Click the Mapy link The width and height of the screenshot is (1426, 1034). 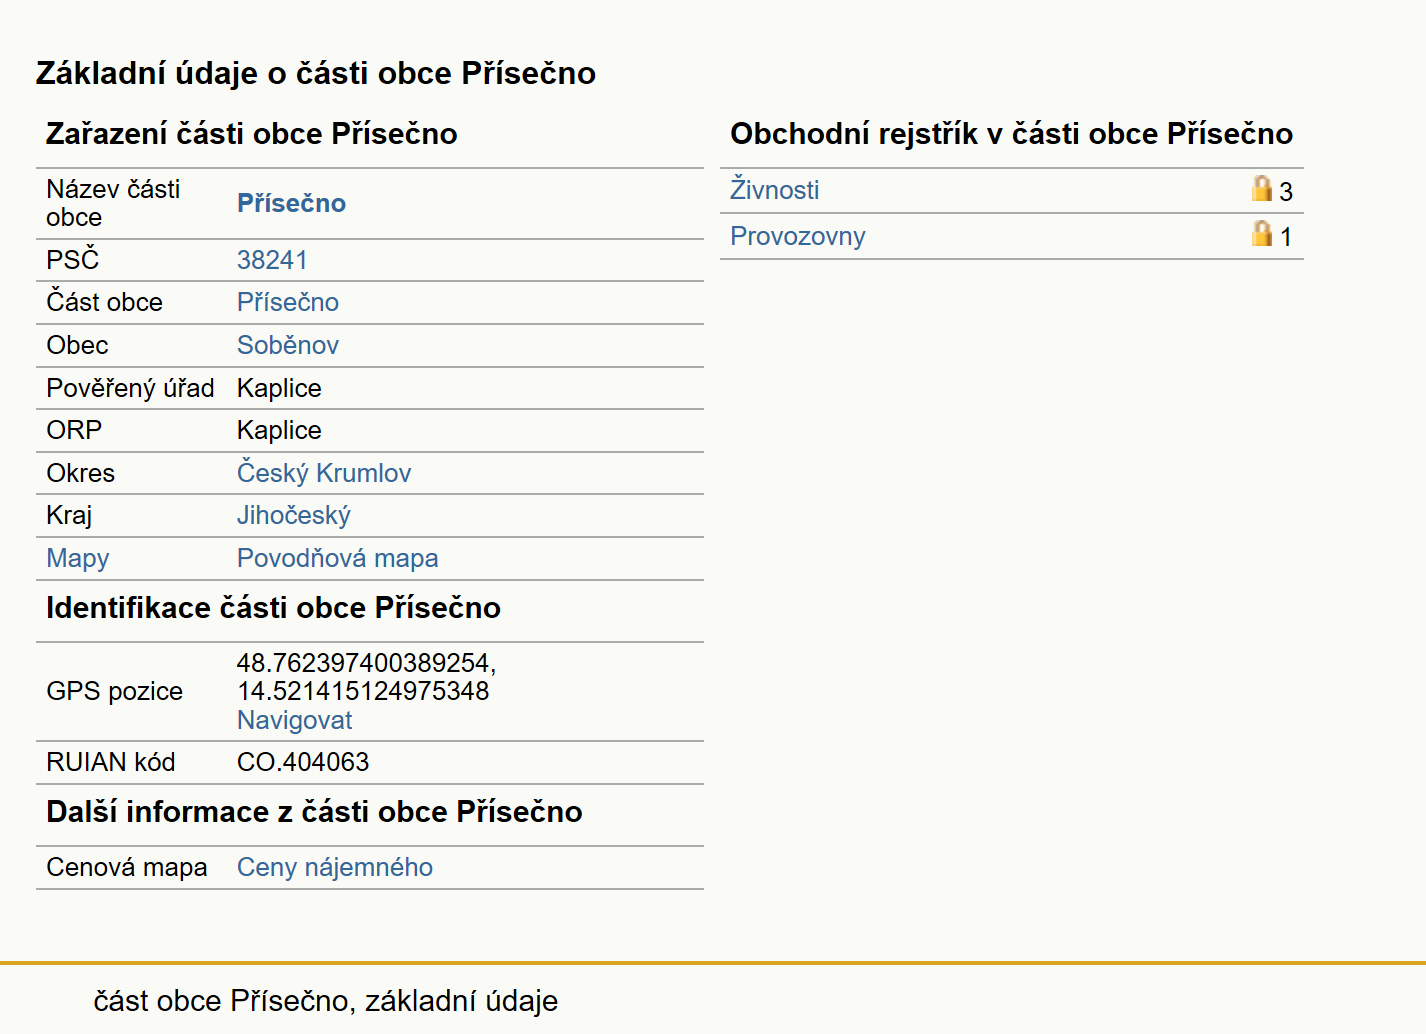pos(78,558)
